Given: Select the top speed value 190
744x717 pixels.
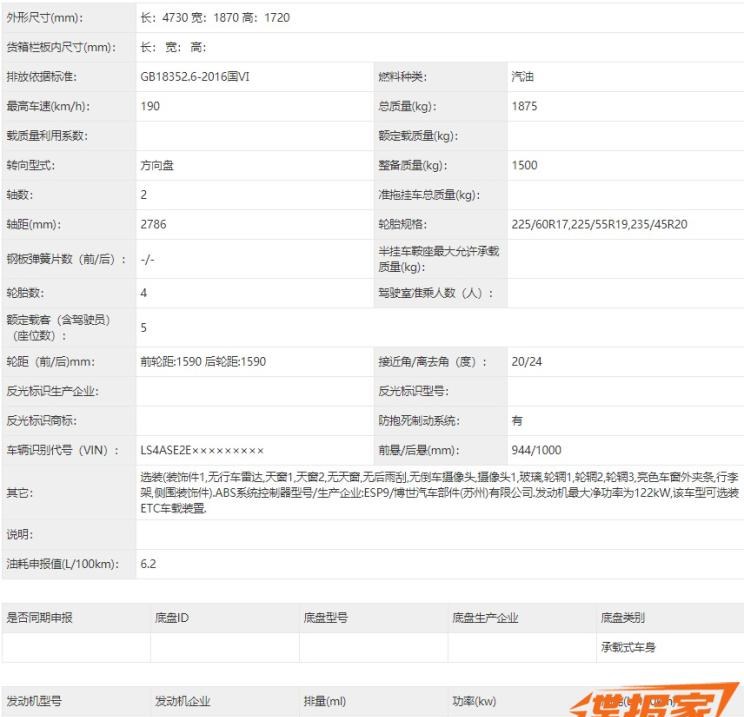Looking at the screenshot, I should click(x=150, y=106).
